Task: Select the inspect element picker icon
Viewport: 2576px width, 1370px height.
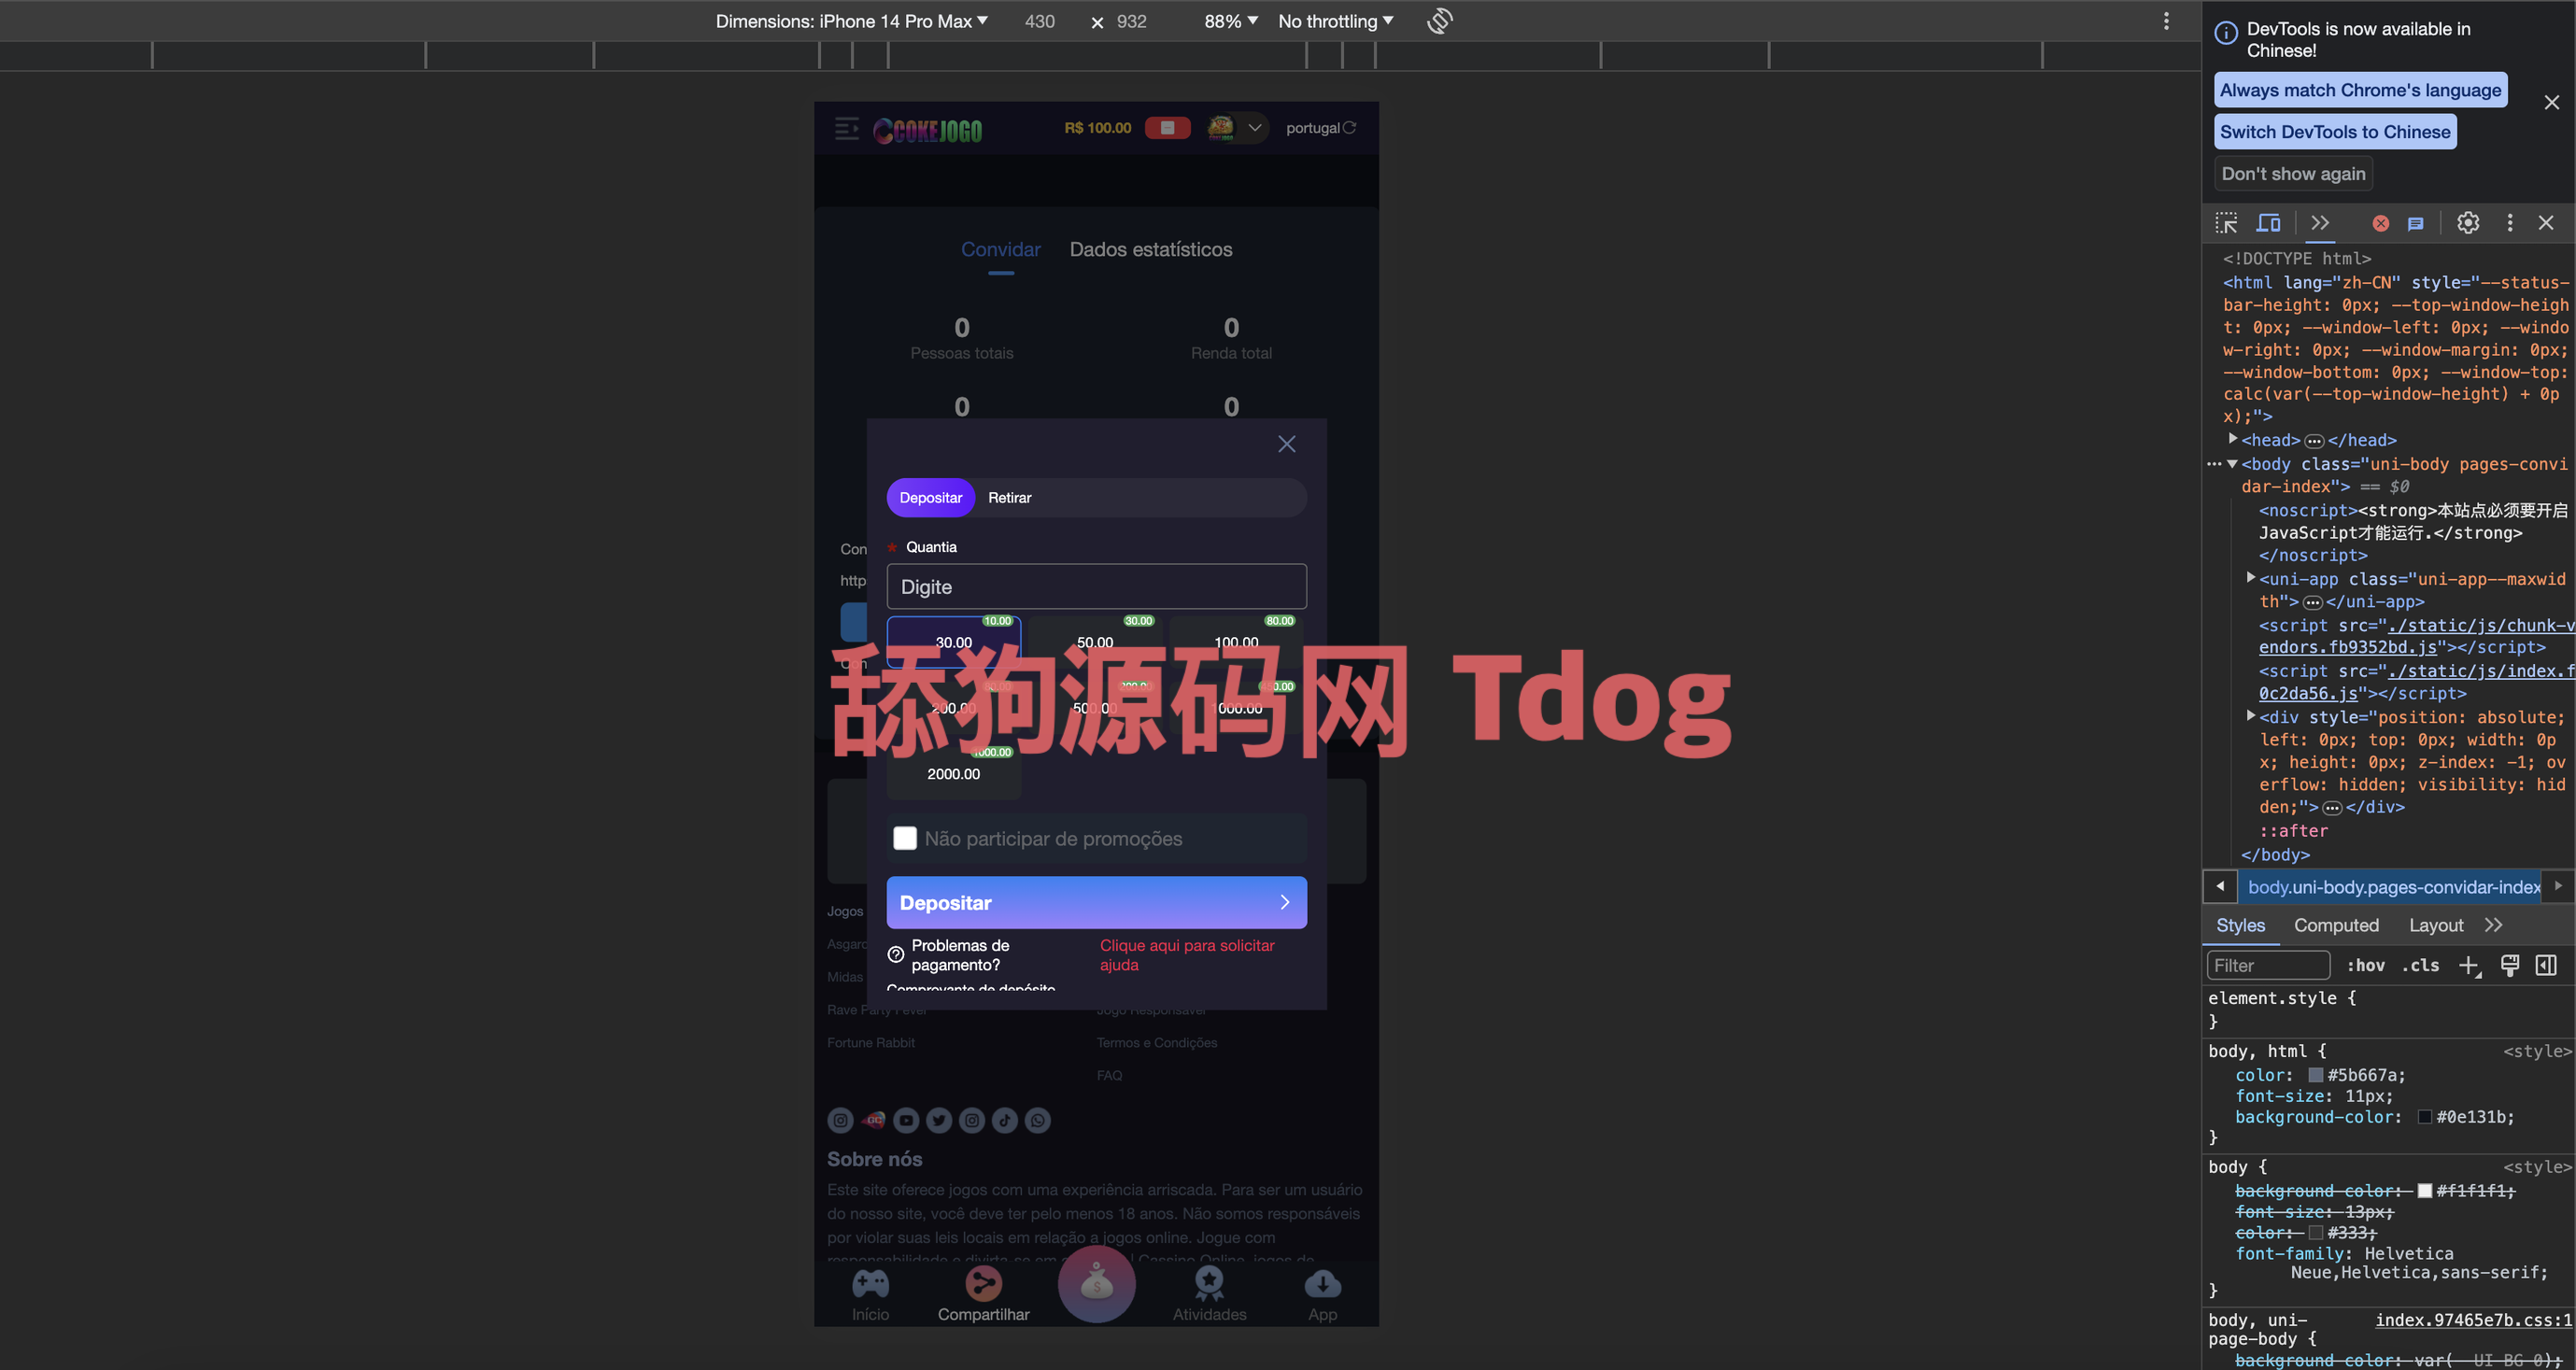Action: coord(2226,223)
